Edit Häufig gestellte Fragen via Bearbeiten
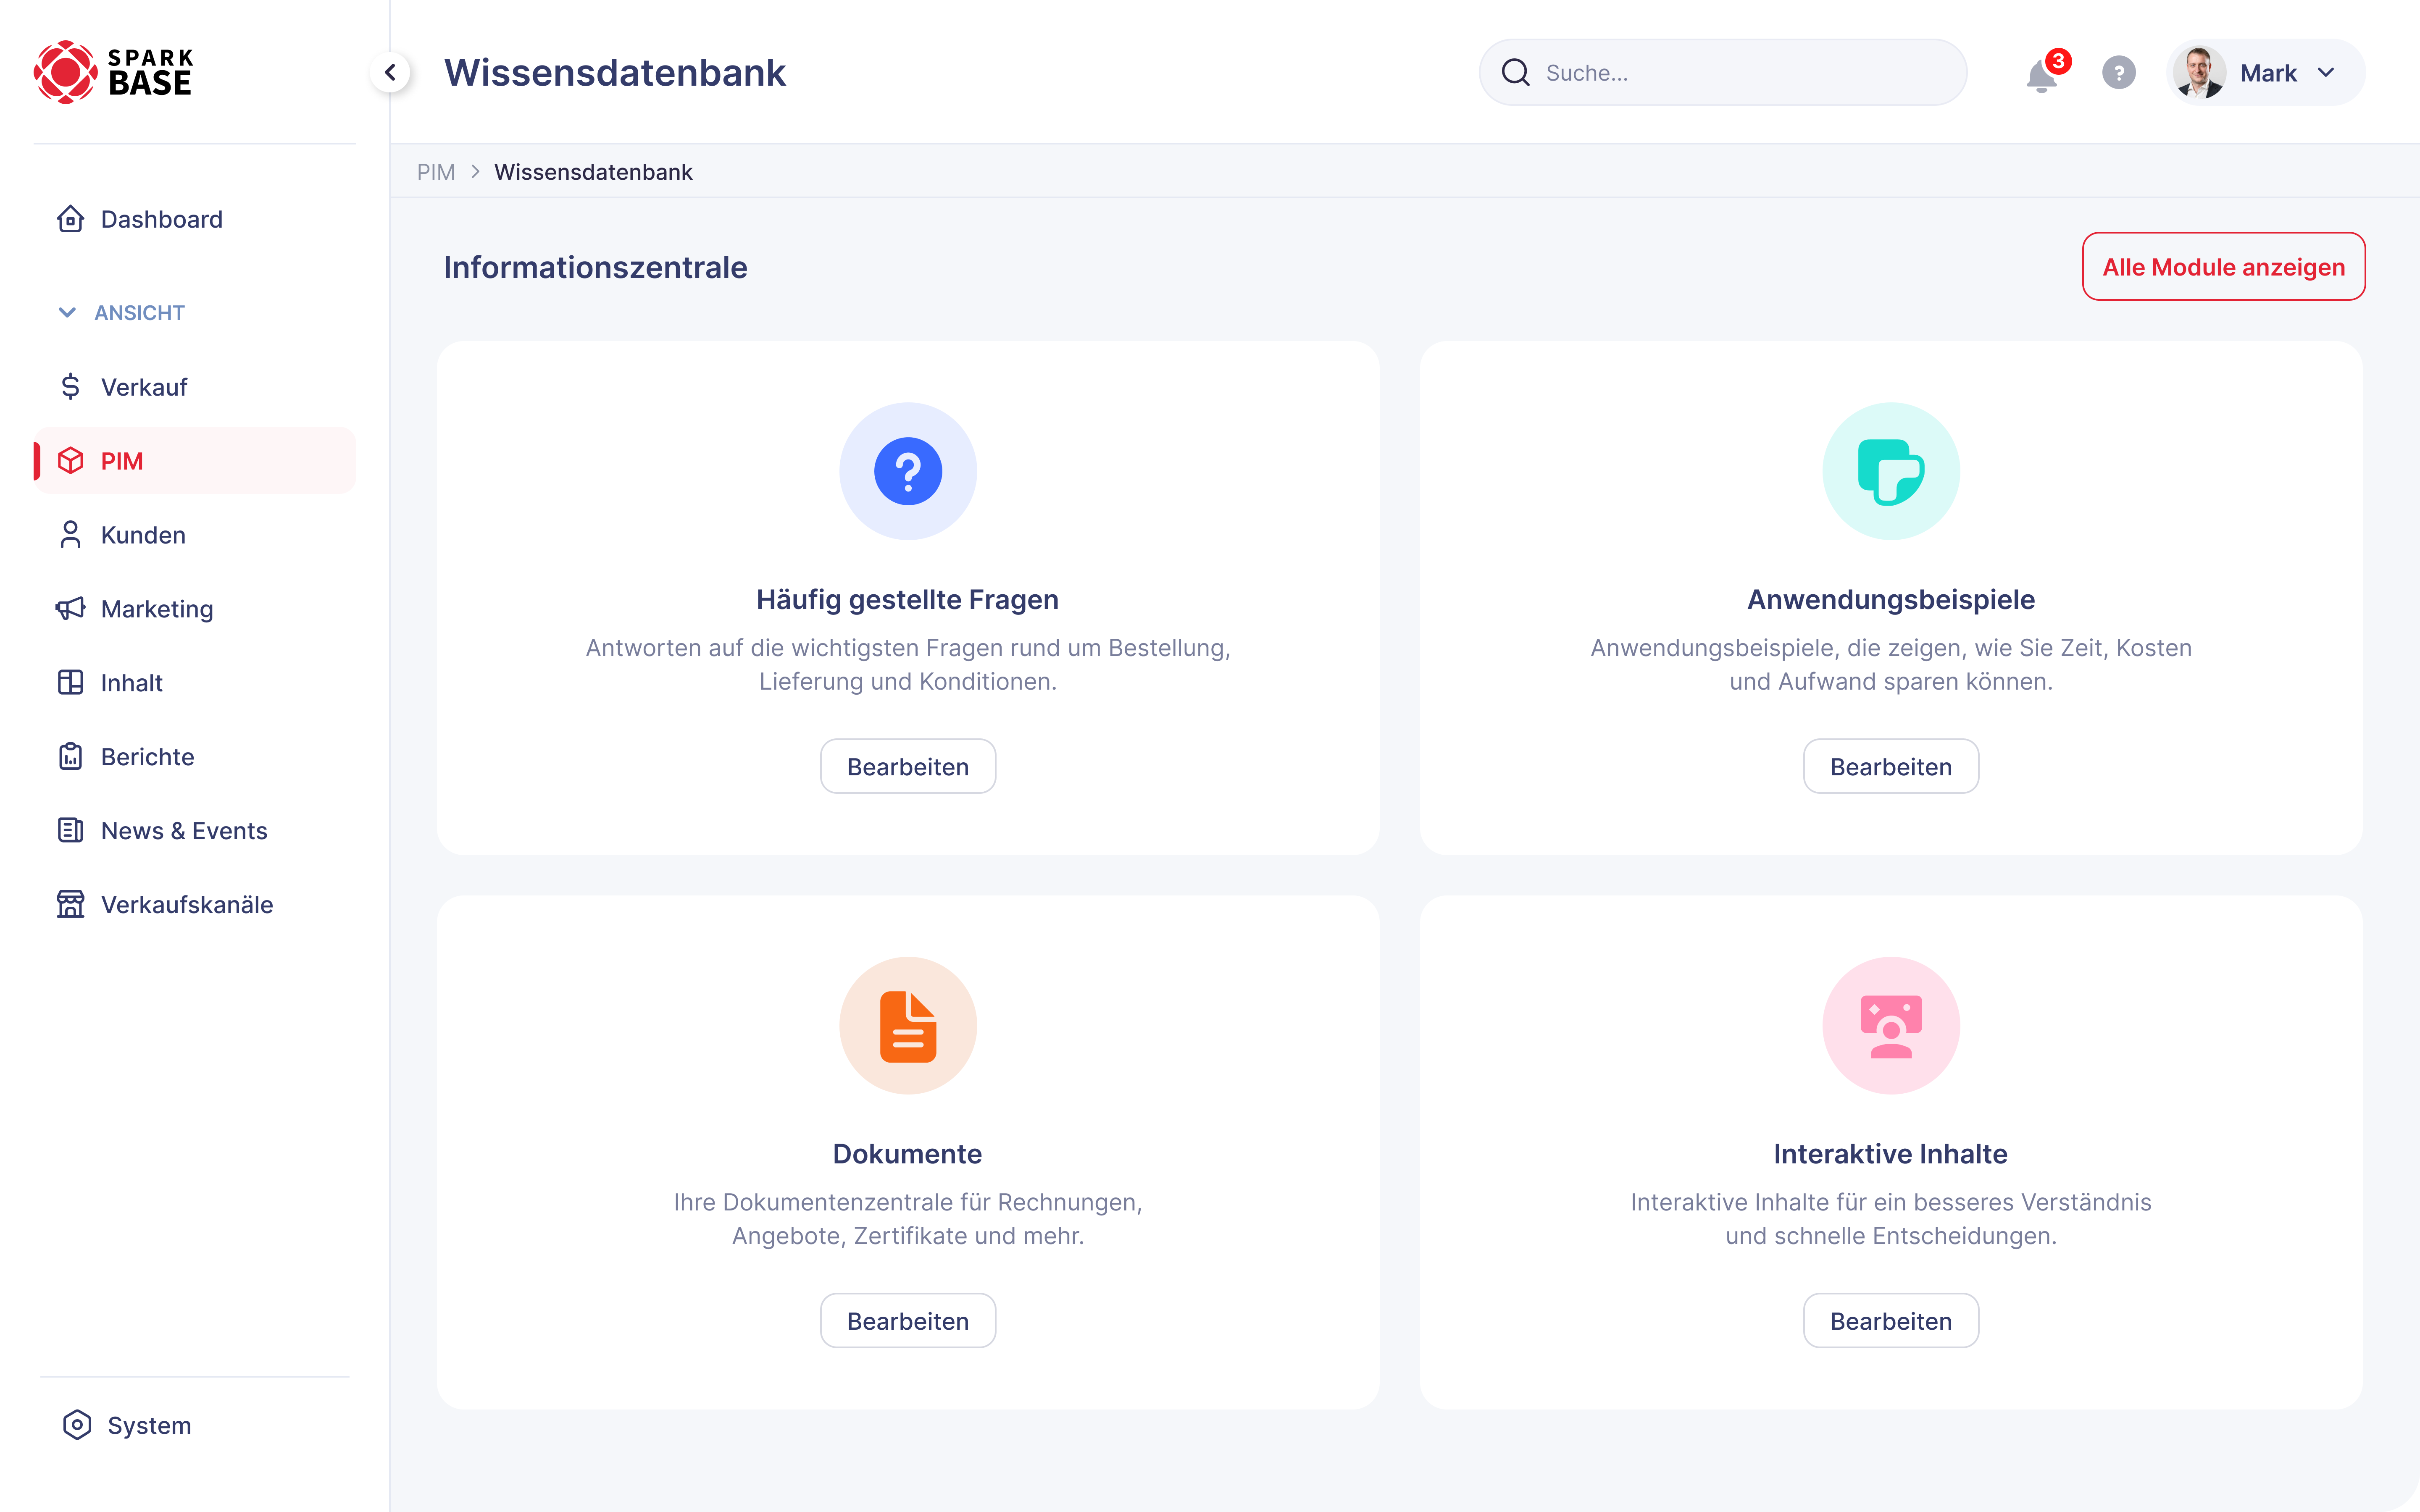Screen dimensions: 2420x1512 point(907,767)
